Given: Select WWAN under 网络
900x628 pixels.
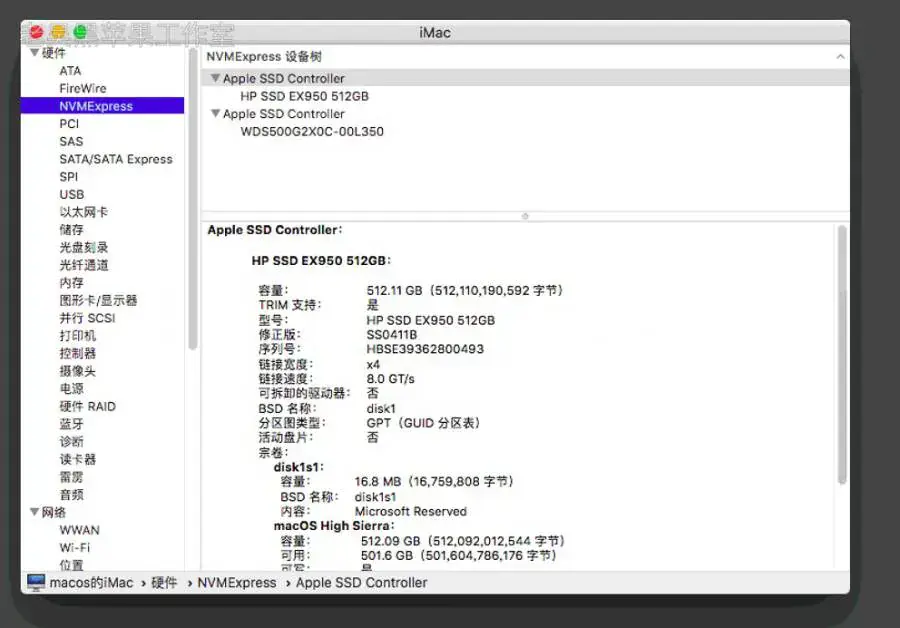Looking at the screenshot, I should pyautogui.click(x=79, y=530).
